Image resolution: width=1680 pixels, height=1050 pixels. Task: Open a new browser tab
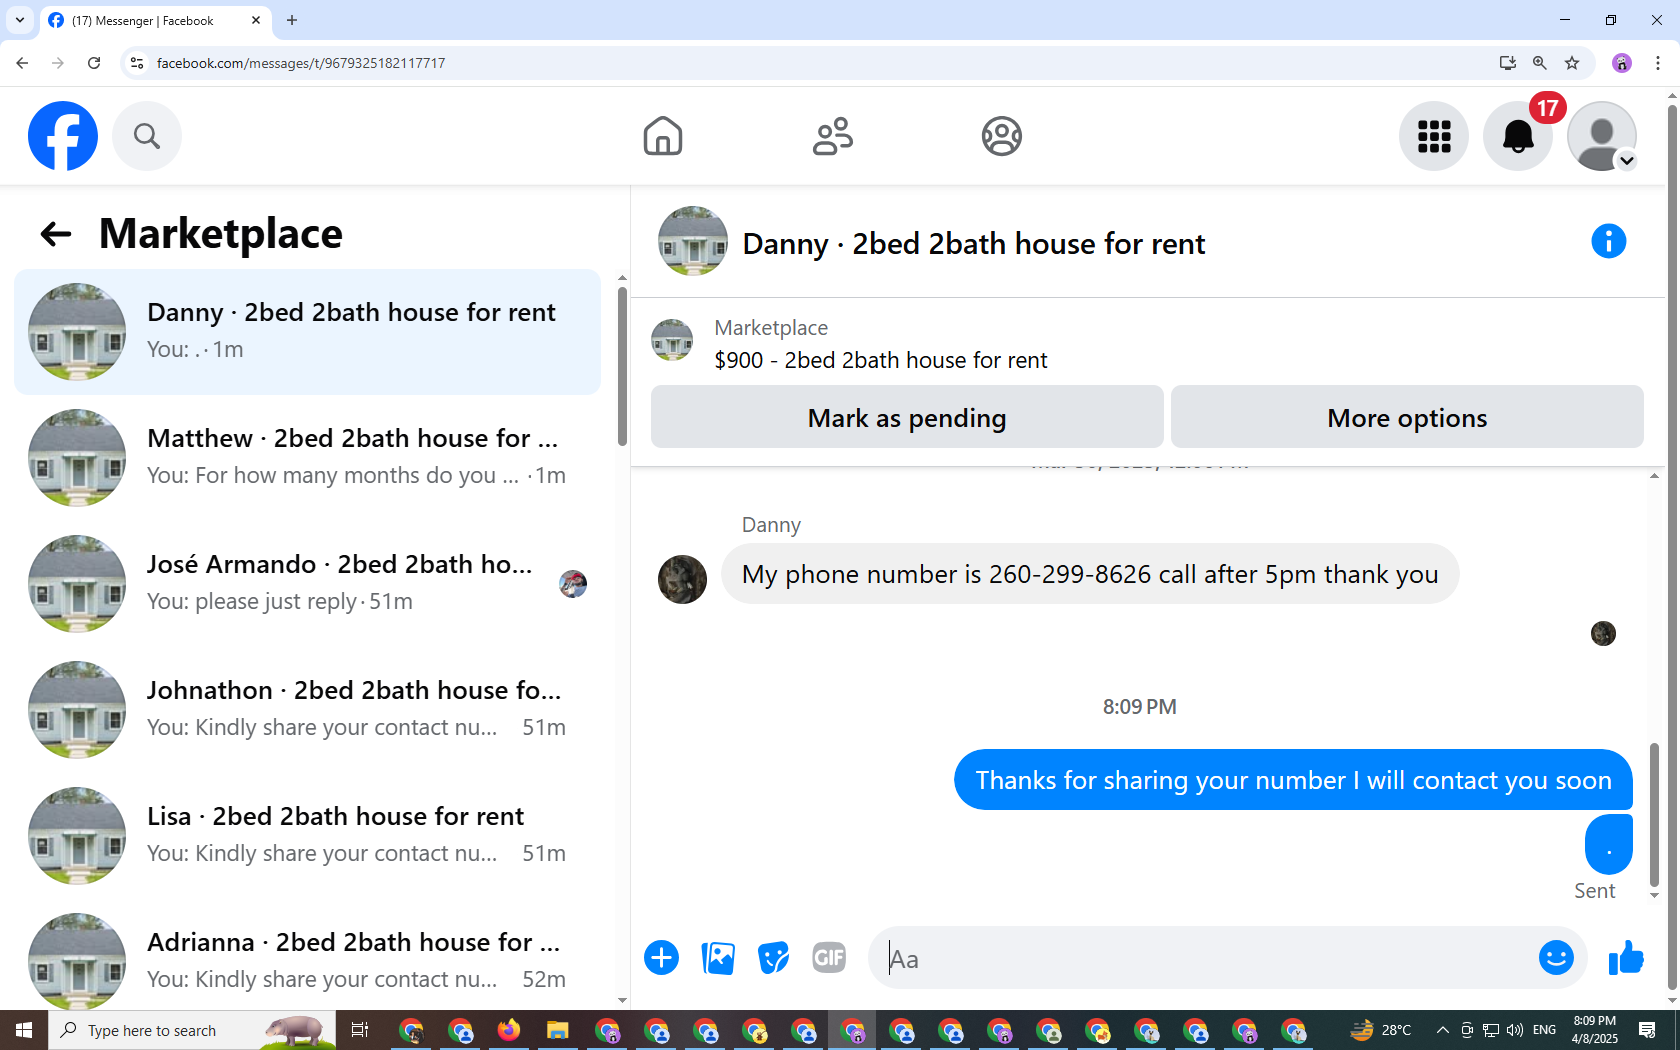click(292, 20)
